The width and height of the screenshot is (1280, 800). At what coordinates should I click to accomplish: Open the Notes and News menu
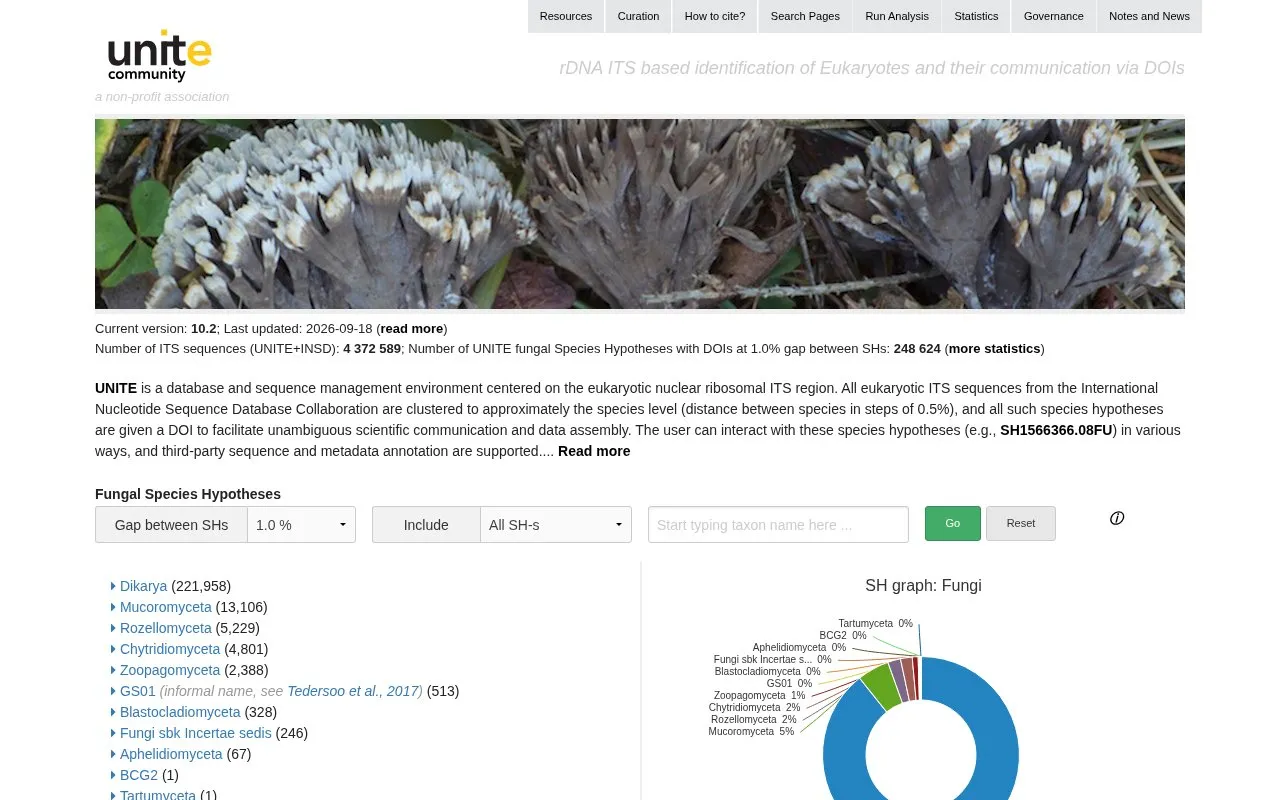pos(1149,16)
